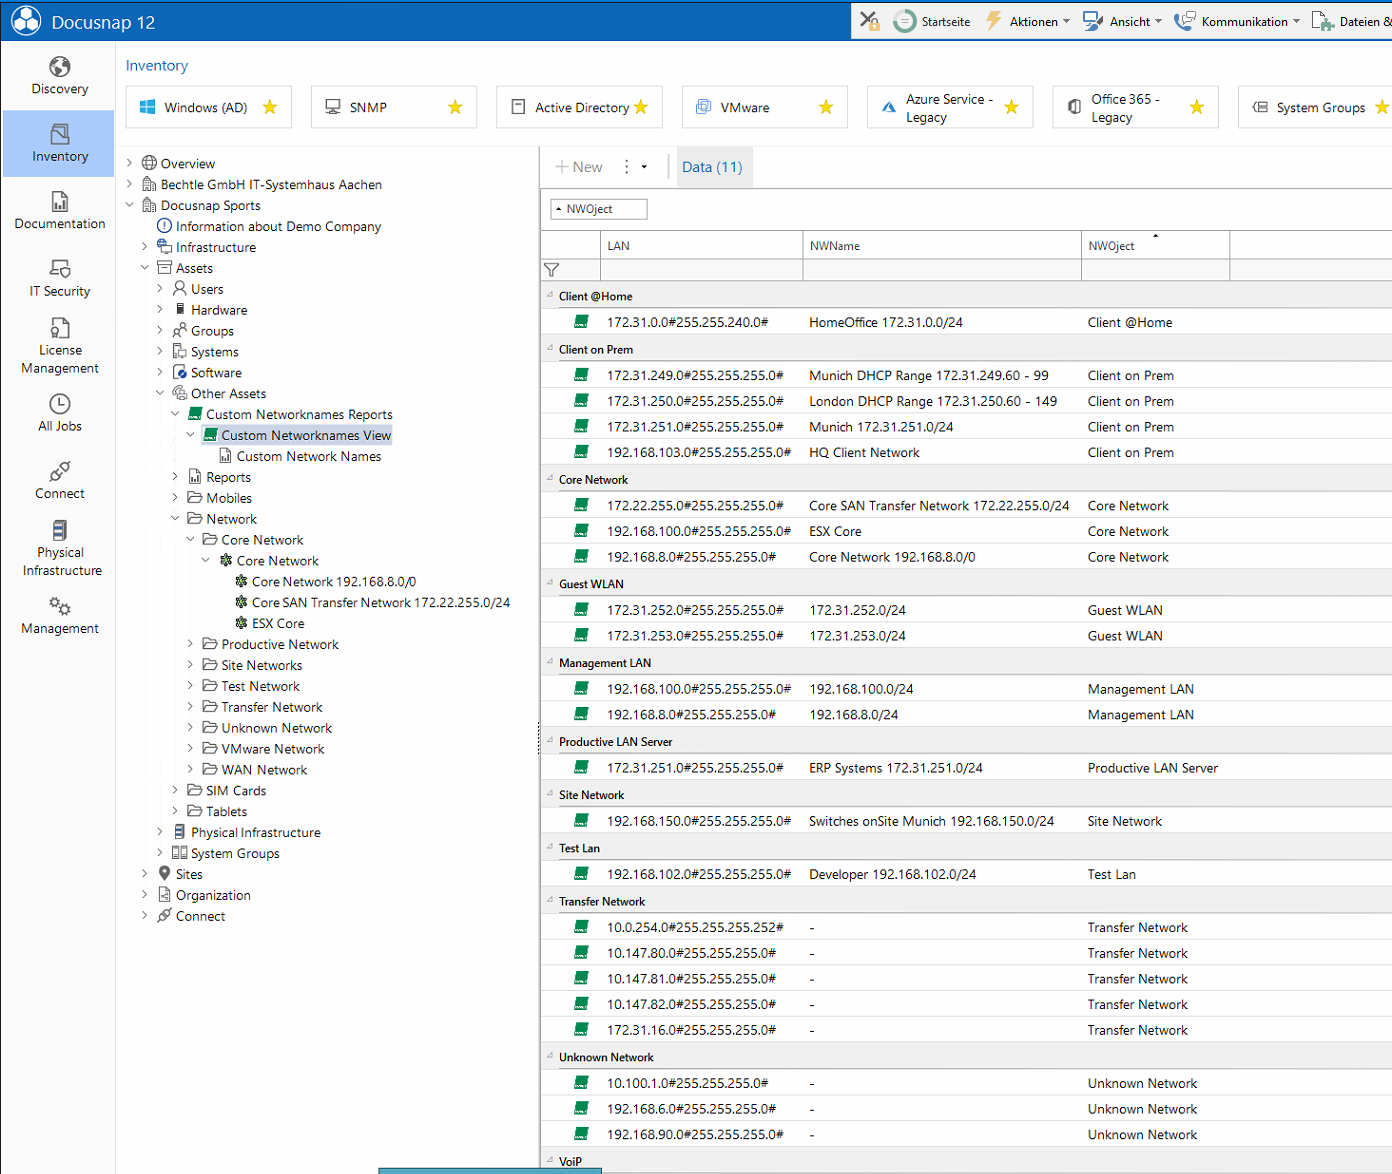Switch to the Data (11) tab
Image resolution: width=1392 pixels, height=1174 pixels.
(712, 167)
